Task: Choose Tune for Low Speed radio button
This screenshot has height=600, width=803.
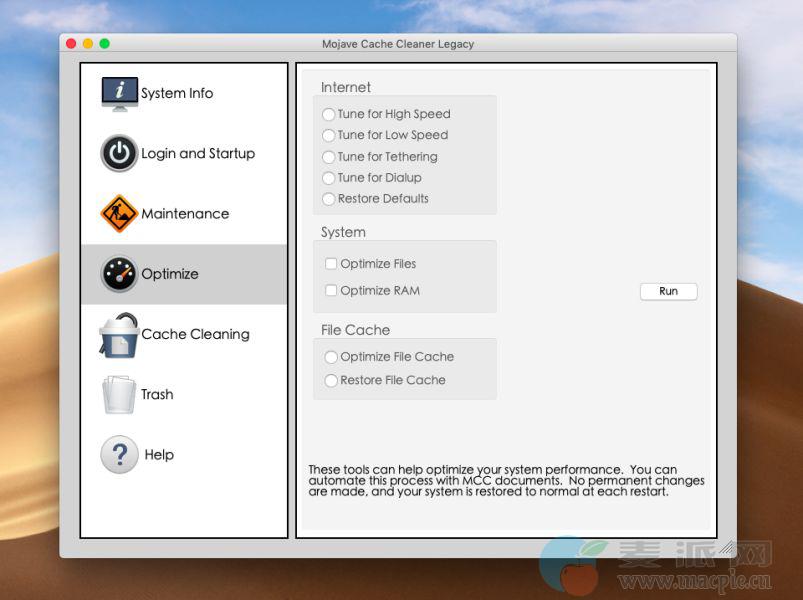Action: (329, 135)
